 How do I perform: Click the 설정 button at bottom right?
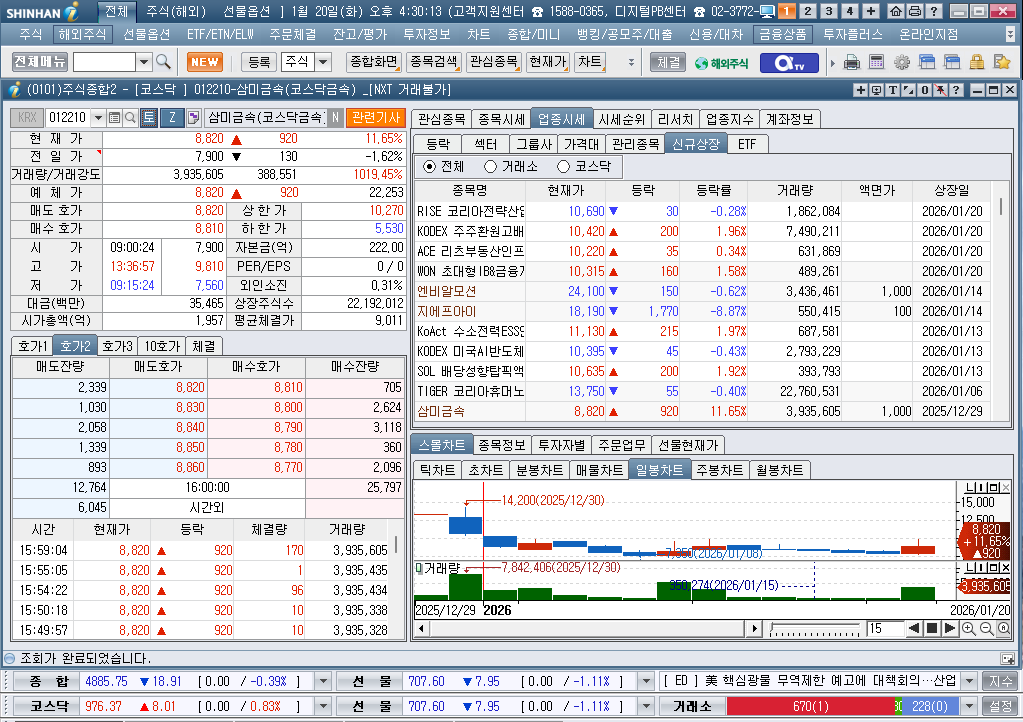tap(1000, 706)
